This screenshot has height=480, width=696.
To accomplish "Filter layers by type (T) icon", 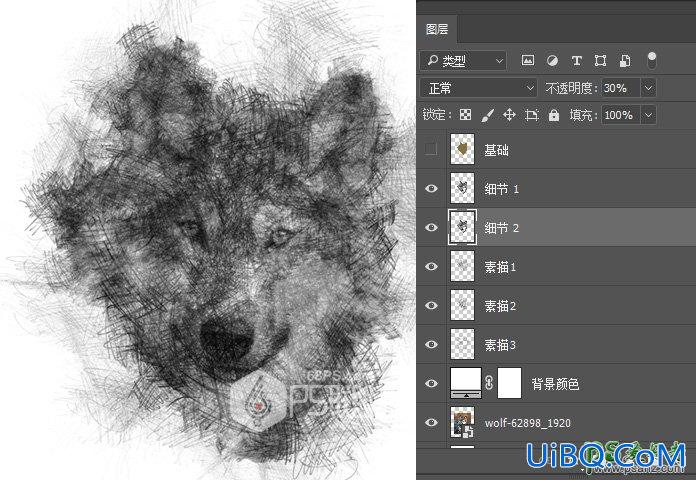I will click(x=577, y=60).
